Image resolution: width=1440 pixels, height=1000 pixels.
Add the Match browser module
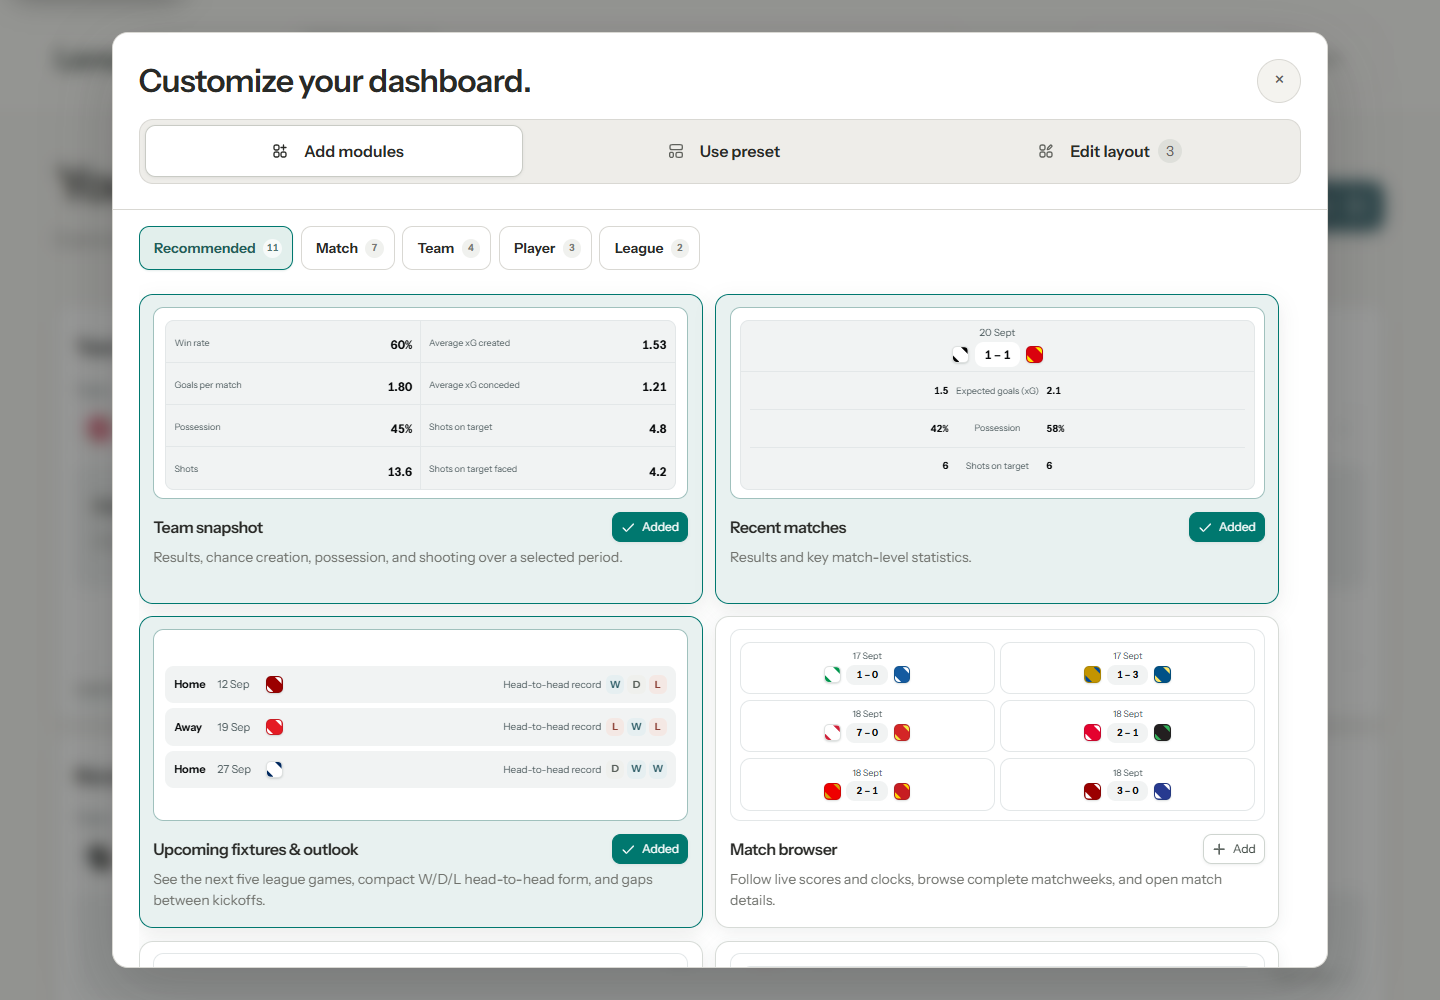point(1233,849)
